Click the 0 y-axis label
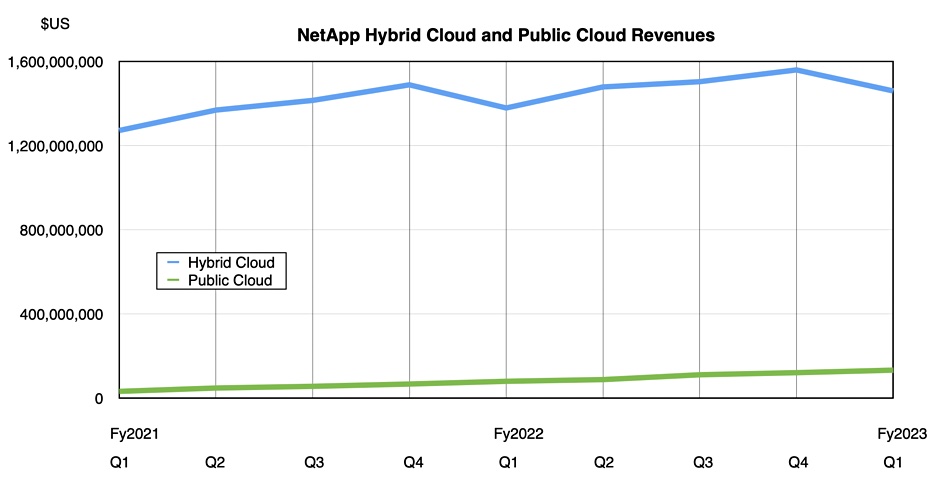950x480 pixels. coord(98,399)
